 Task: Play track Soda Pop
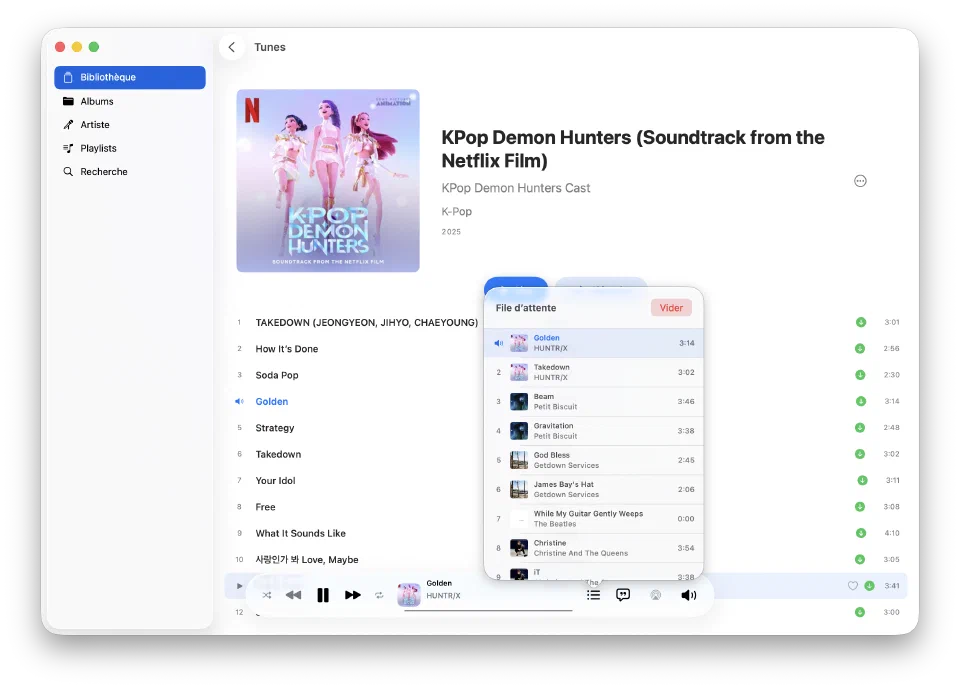point(277,375)
